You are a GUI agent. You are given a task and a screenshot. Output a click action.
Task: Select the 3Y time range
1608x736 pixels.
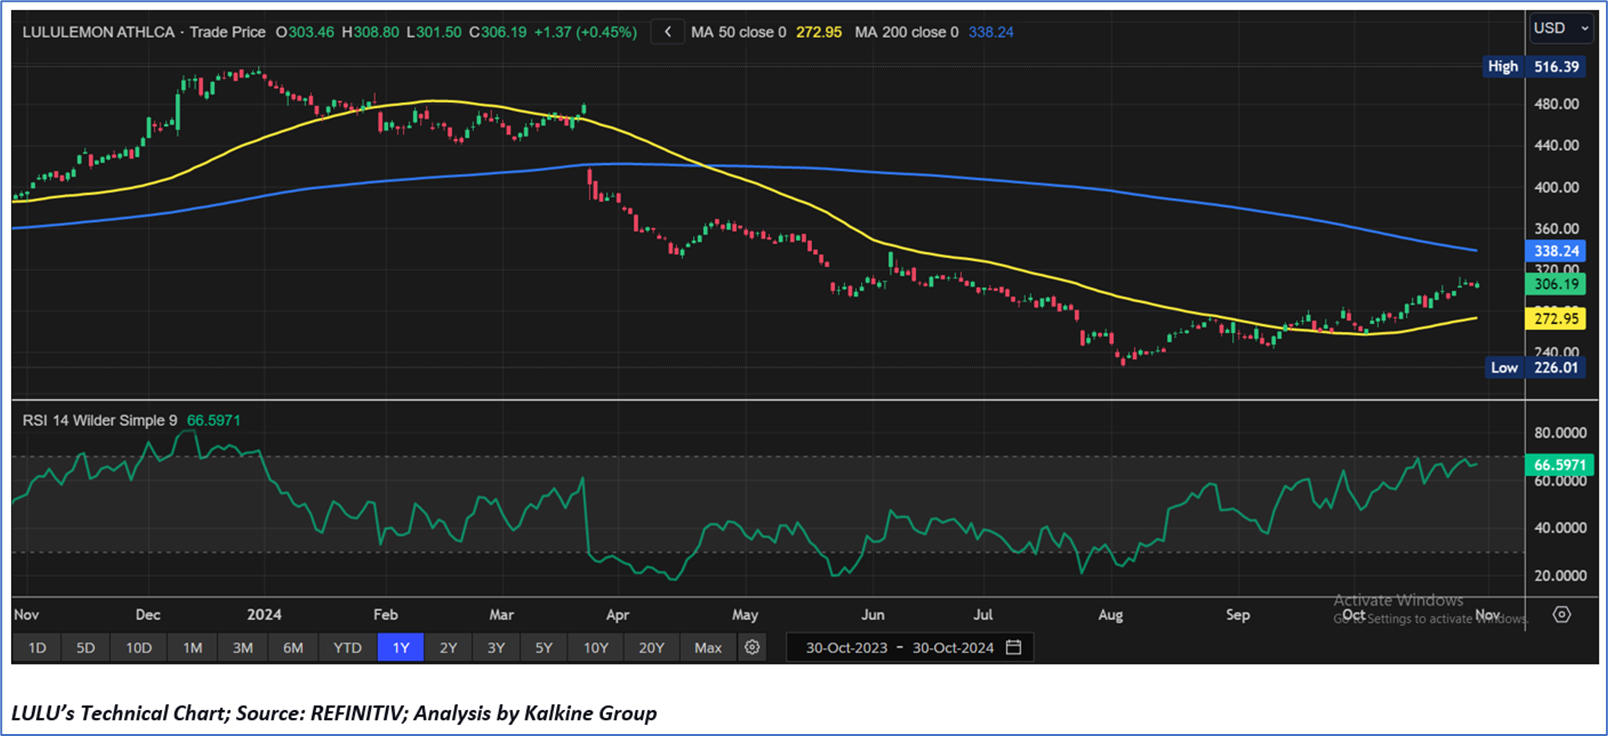[496, 648]
